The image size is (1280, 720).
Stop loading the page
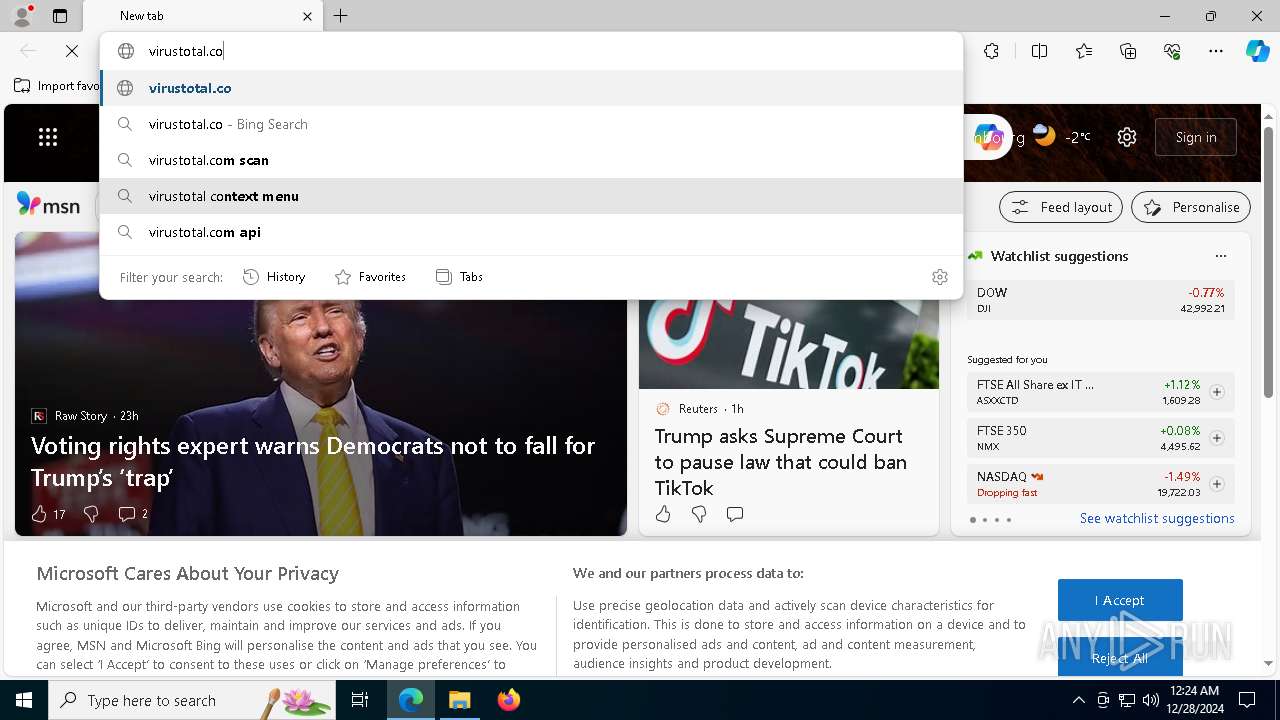[x=72, y=51]
